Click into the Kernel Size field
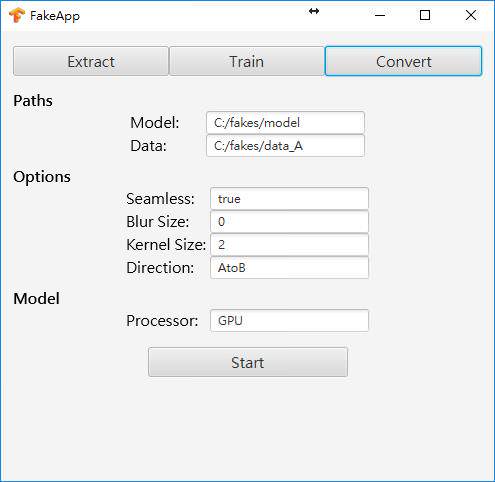This screenshot has width=495, height=482. click(x=289, y=245)
